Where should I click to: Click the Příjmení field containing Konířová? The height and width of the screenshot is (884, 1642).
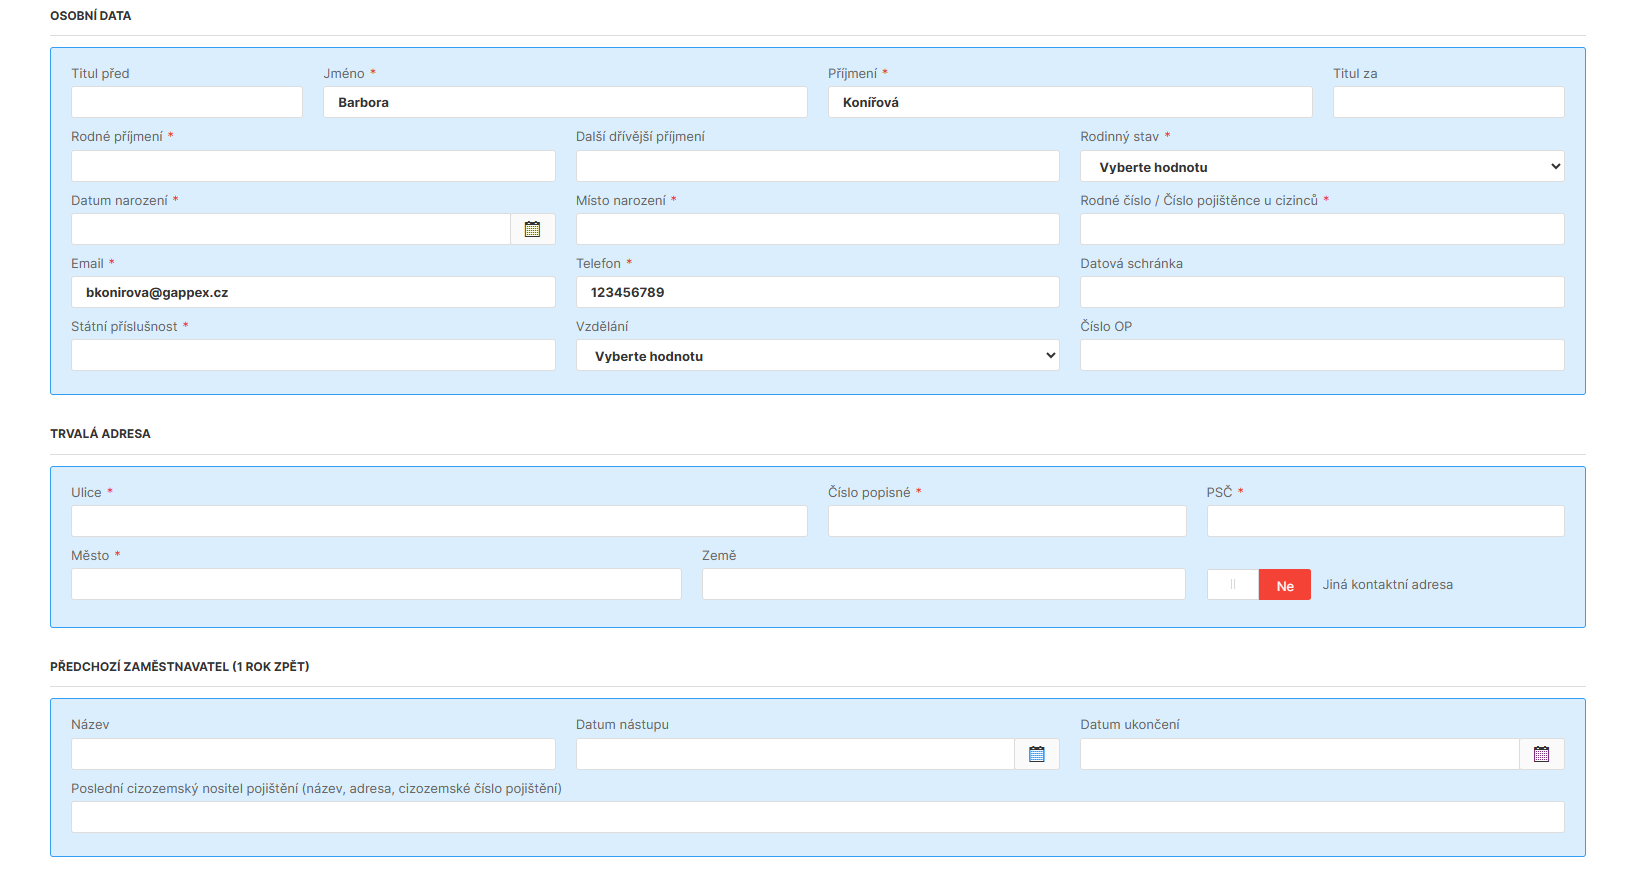1069,102
